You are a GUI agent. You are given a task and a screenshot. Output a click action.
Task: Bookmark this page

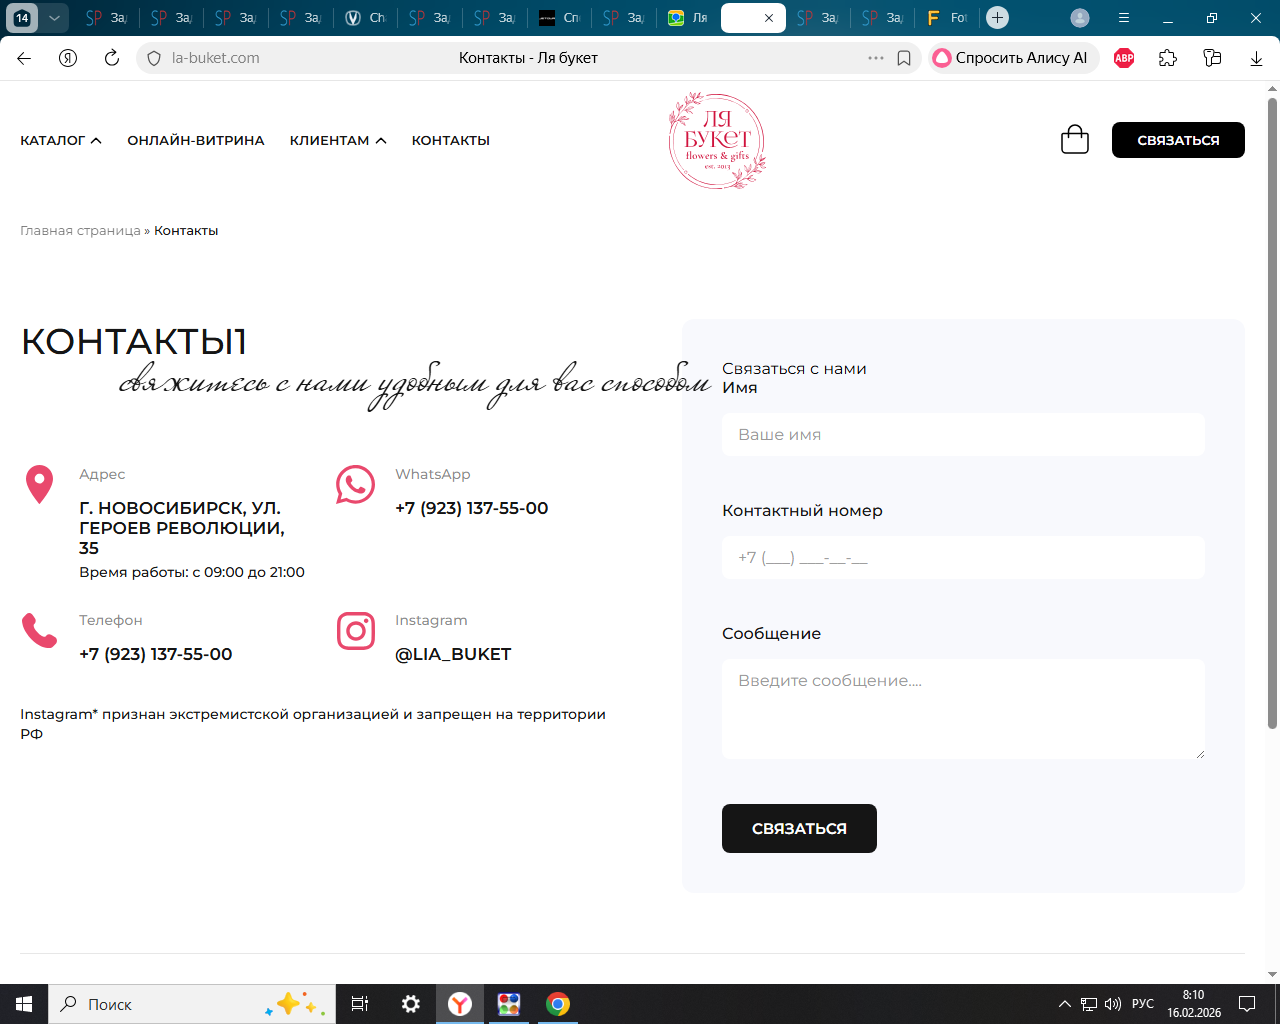(904, 58)
